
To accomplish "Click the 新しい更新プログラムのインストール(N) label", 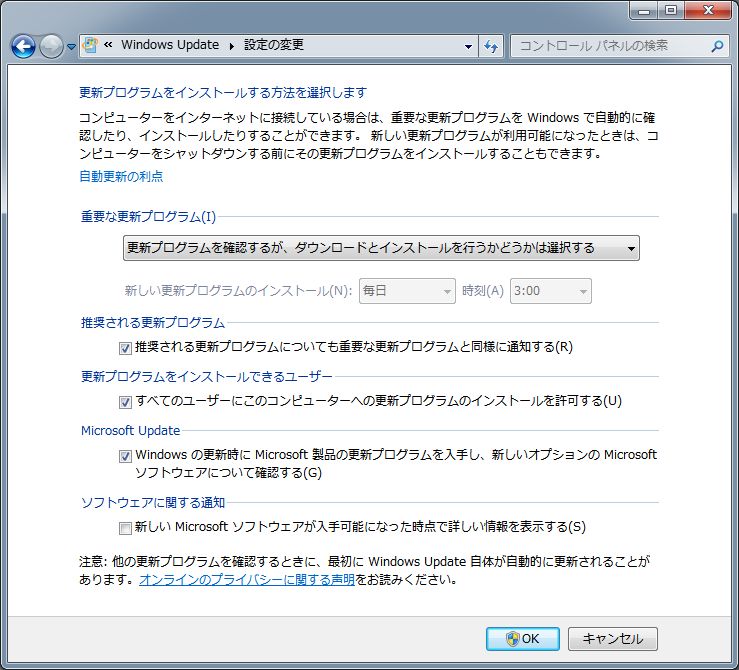I will [x=238, y=291].
